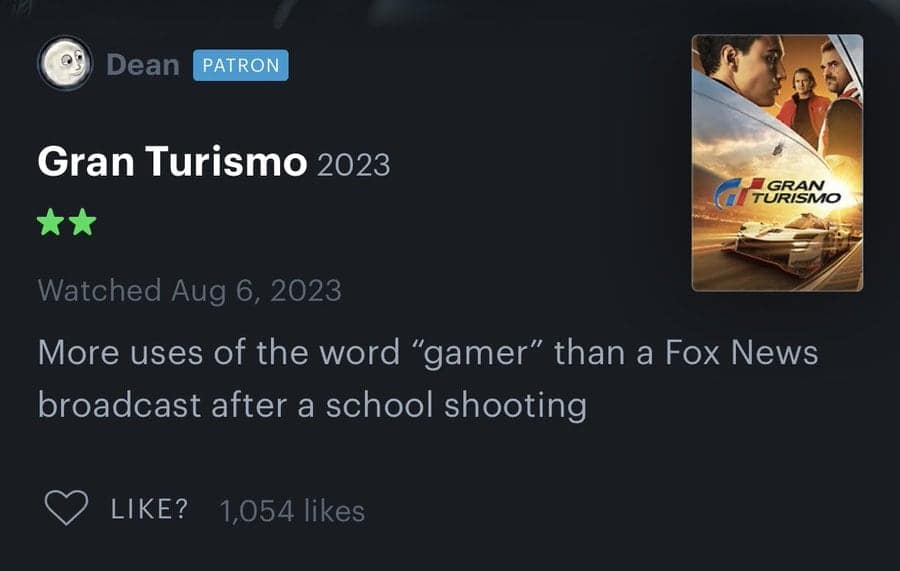Click the 2023 release year
Screen dimensions: 900x571
pos(353,165)
